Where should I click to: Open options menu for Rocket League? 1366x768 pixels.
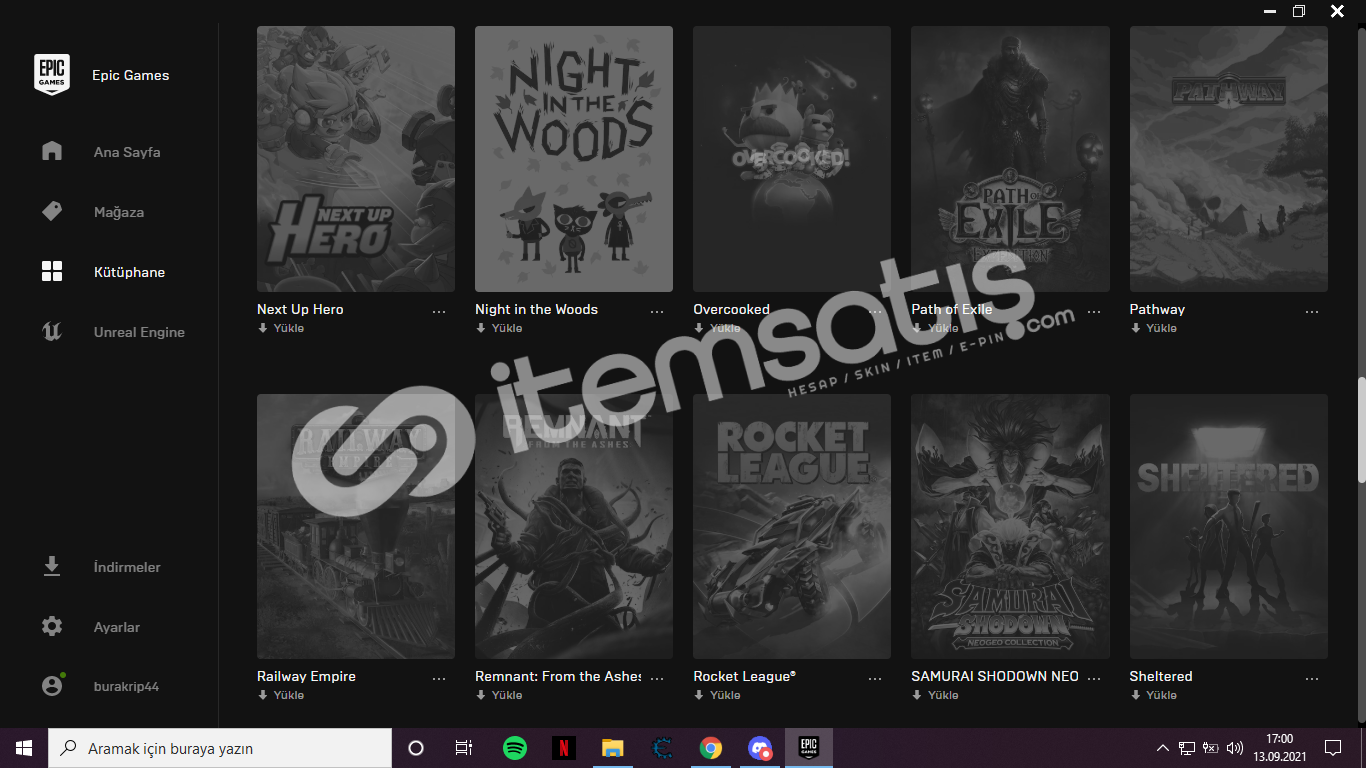click(875, 678)
